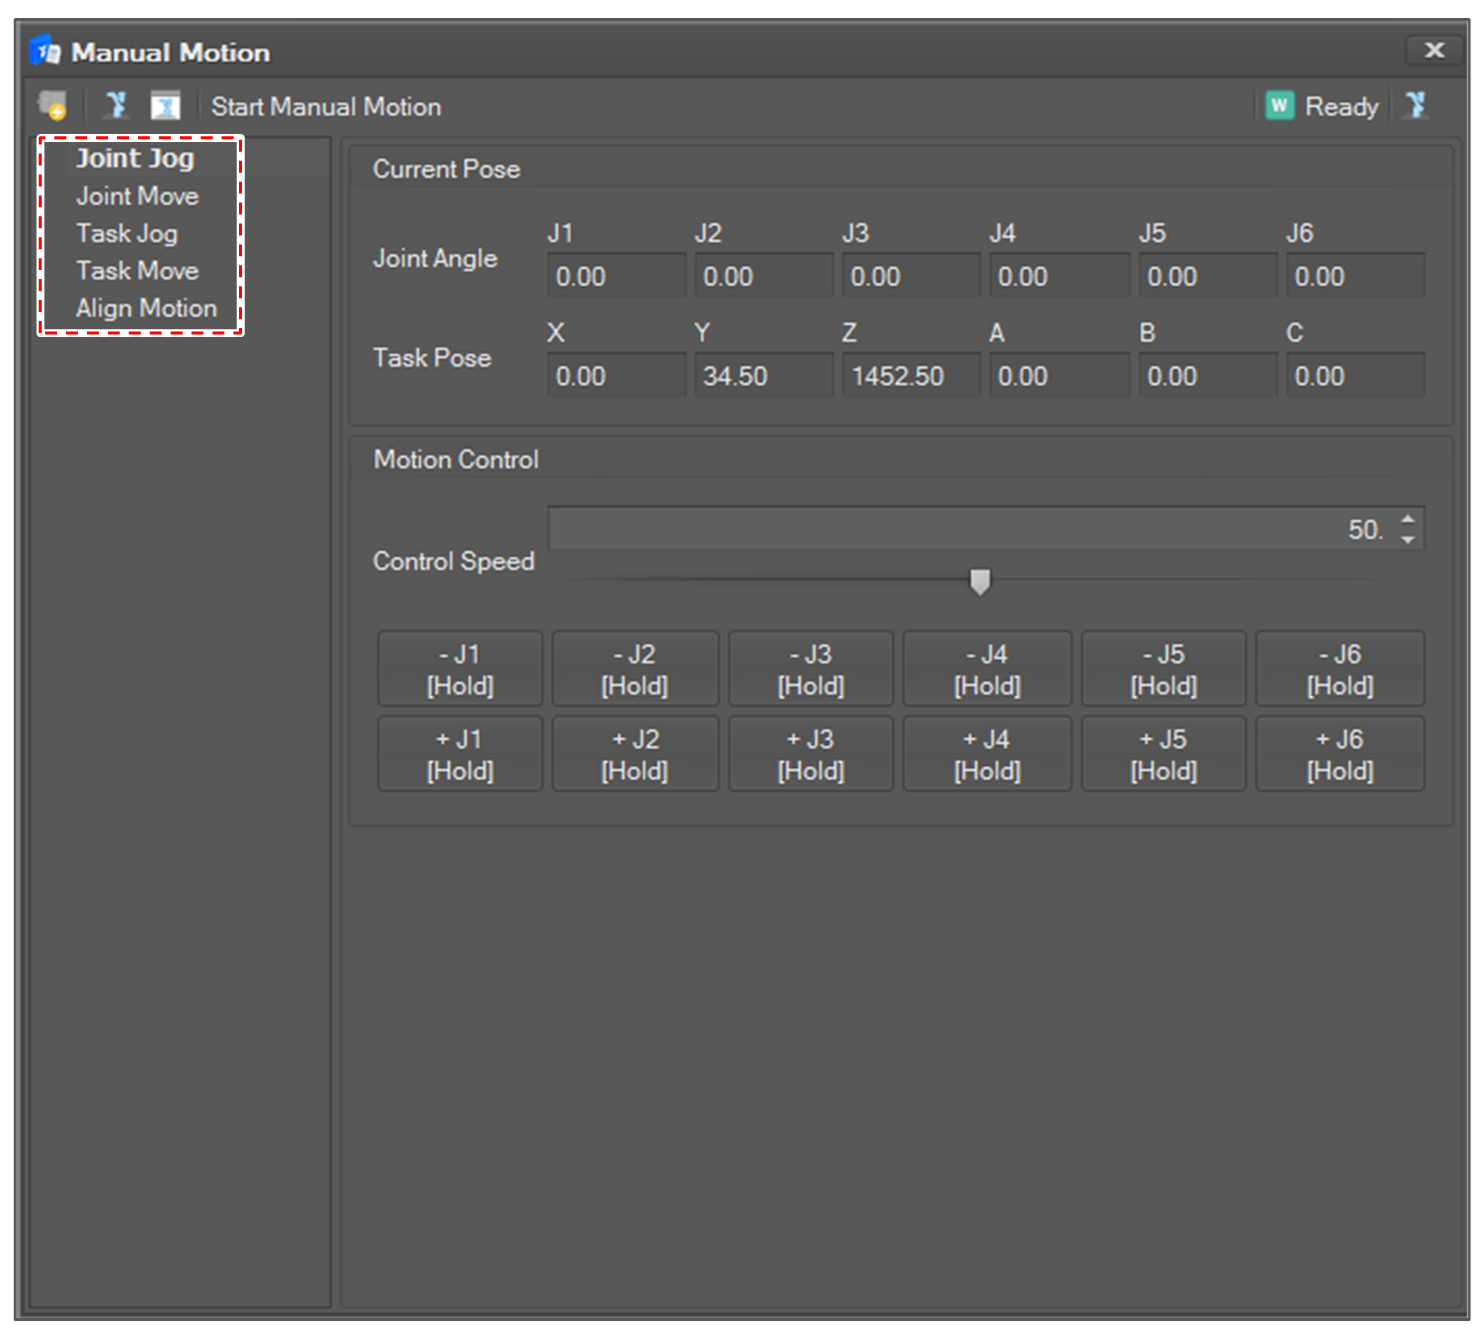Click the robot arm icon right of Ready

coord(1416,105)
